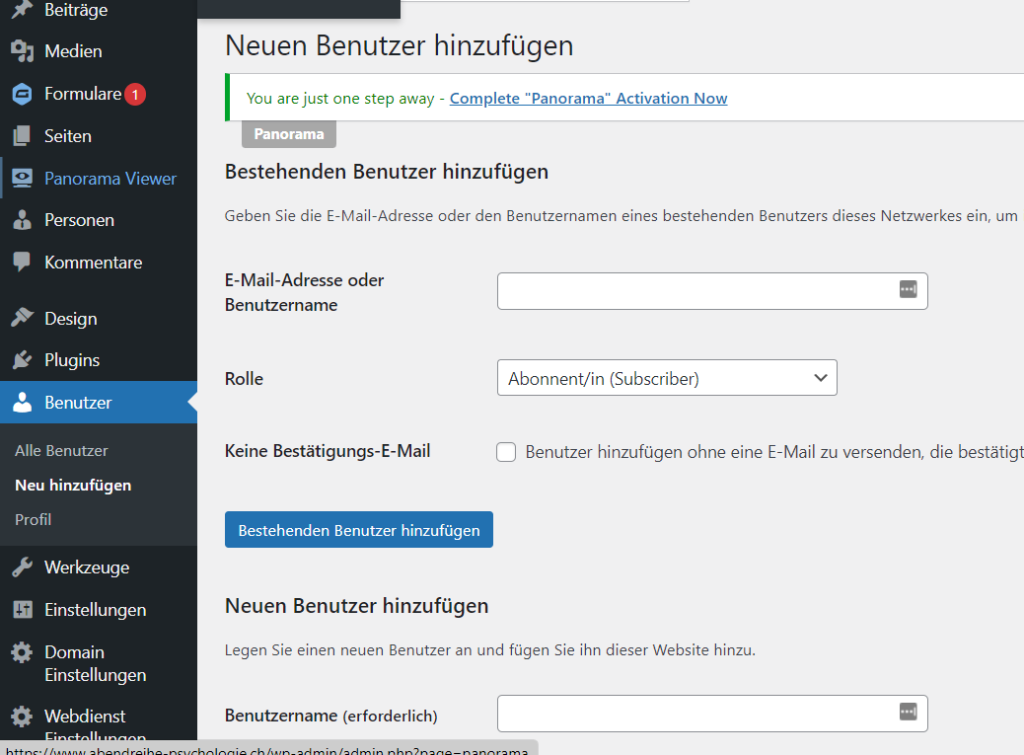Open Alle Benutzer submenu item

click(x=61, y=451)
